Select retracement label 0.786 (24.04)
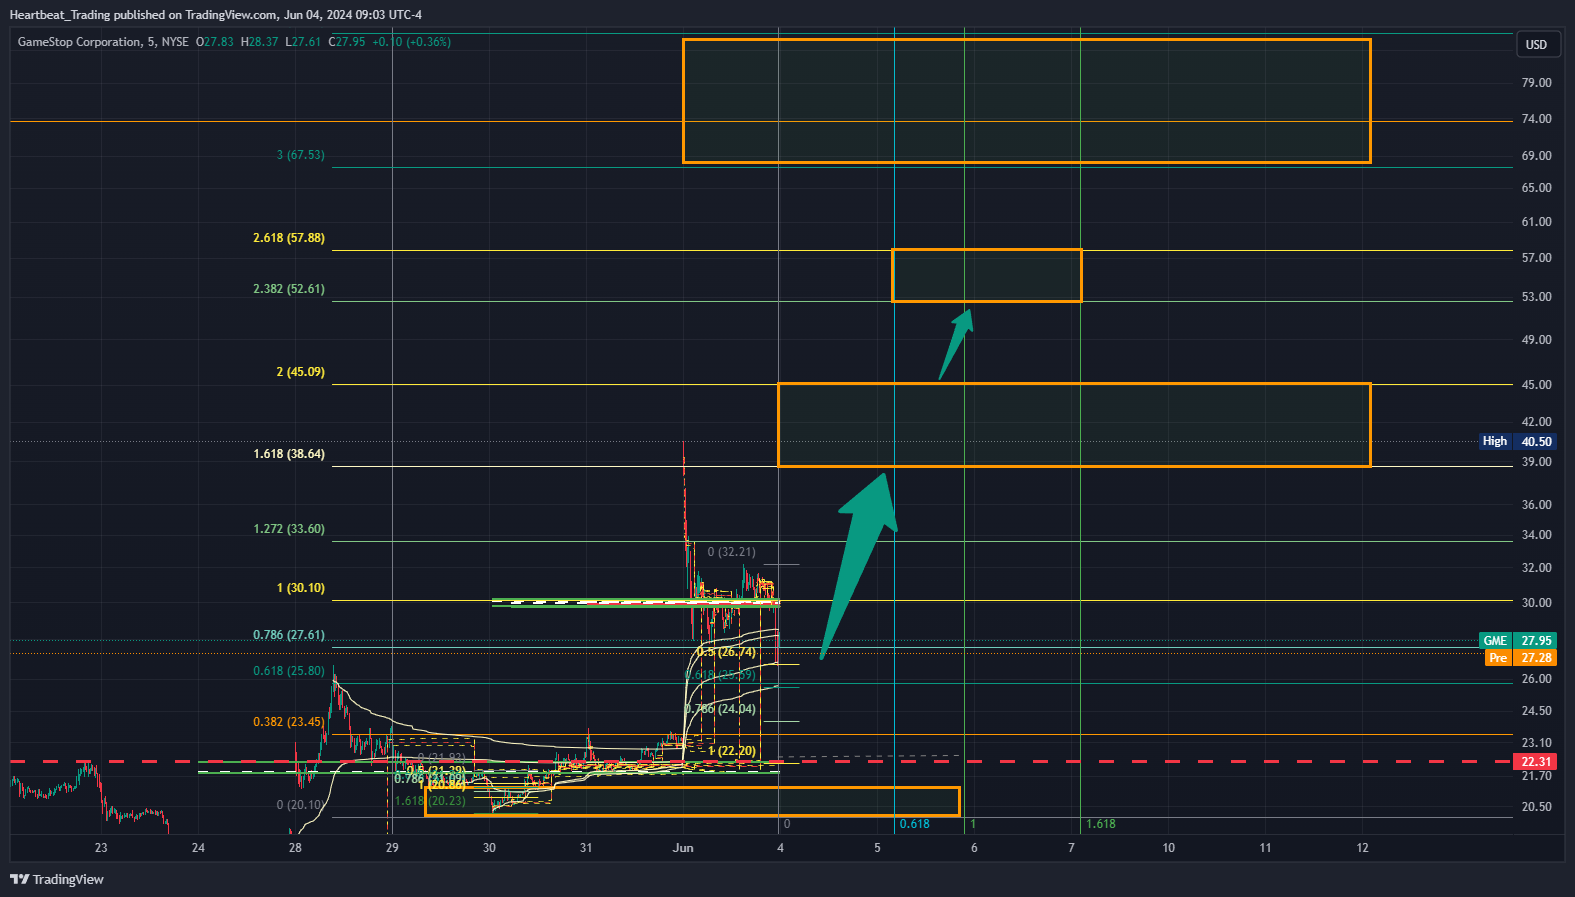1575x897 pixels. point(721,709)
